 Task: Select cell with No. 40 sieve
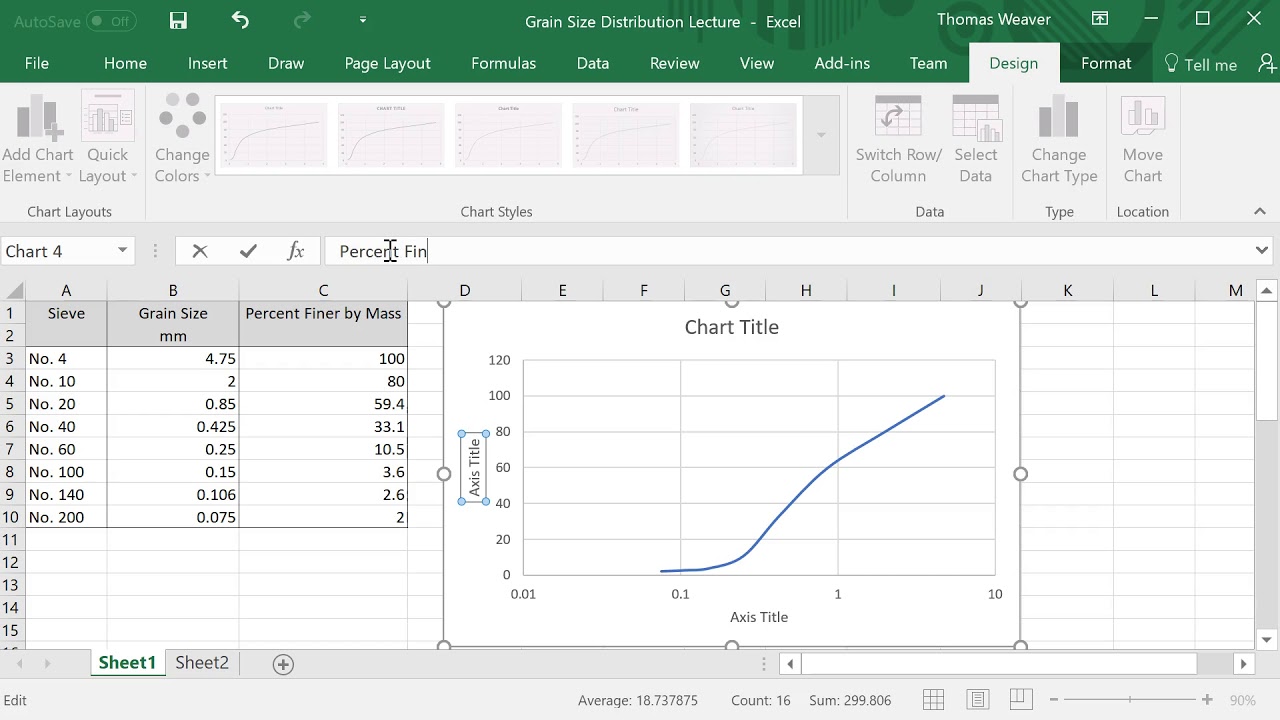tap(66, 426)
